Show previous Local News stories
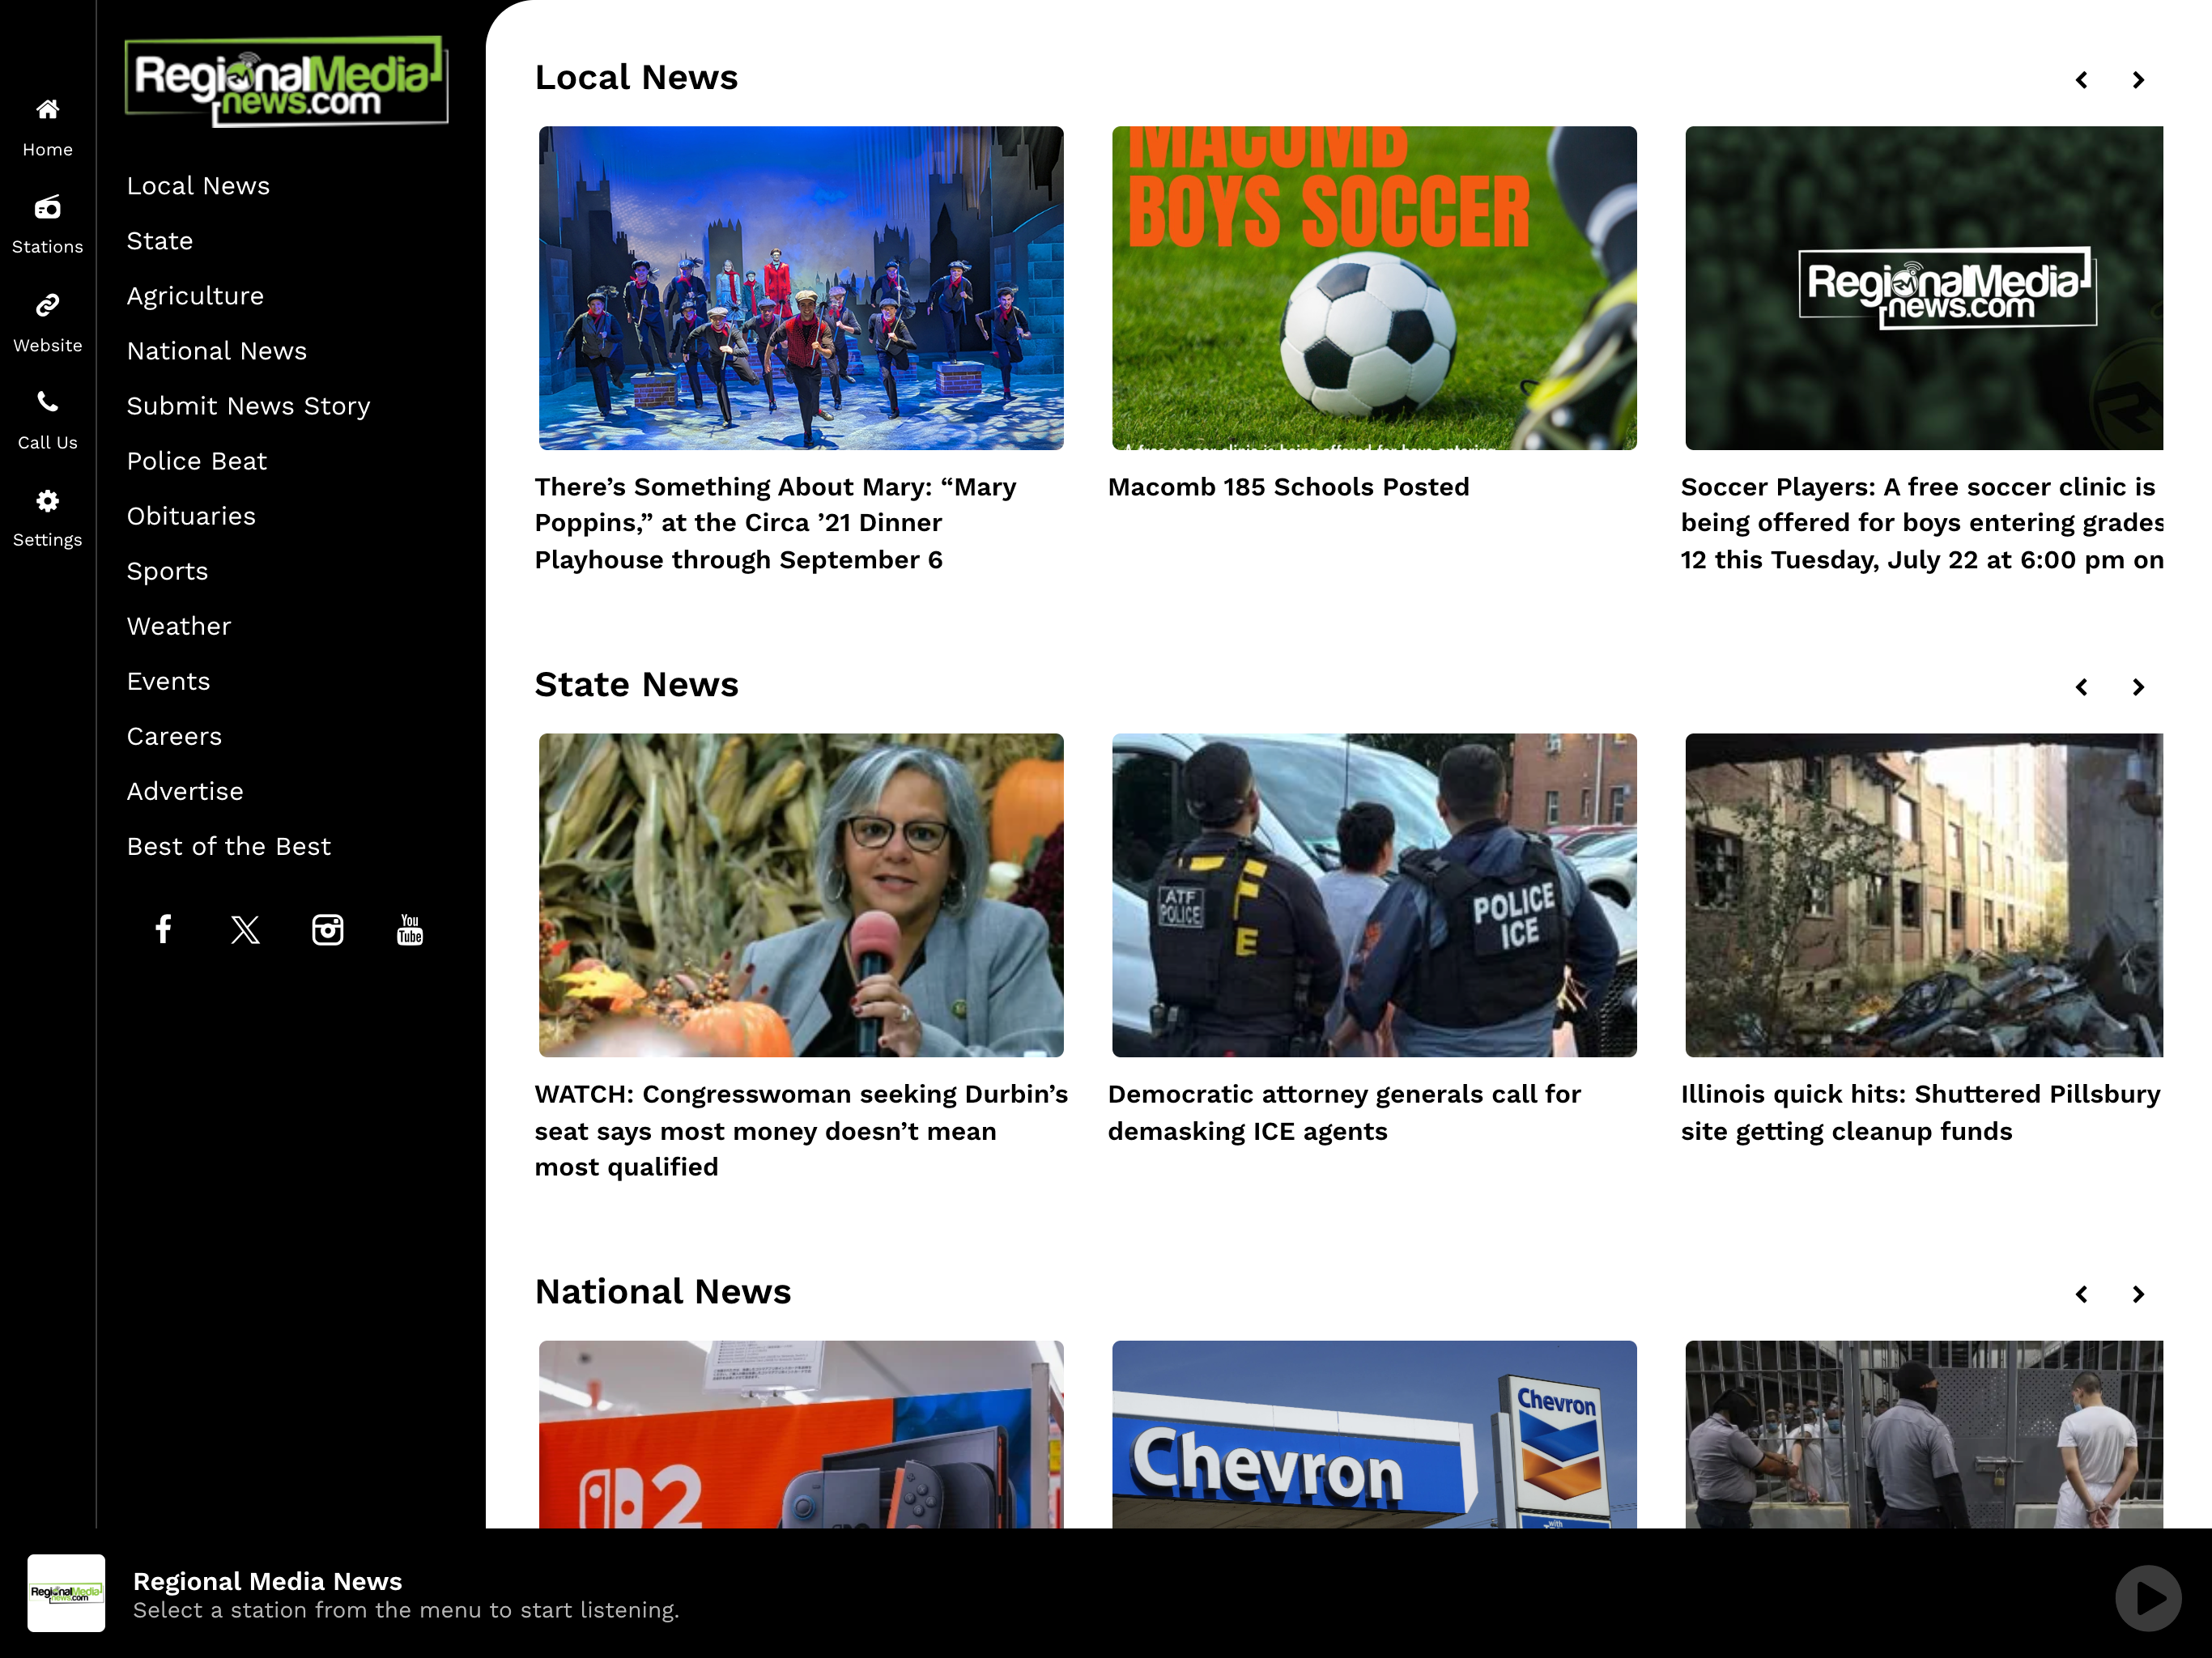The image size is (2212, 1658). [x=2082, y=79]
